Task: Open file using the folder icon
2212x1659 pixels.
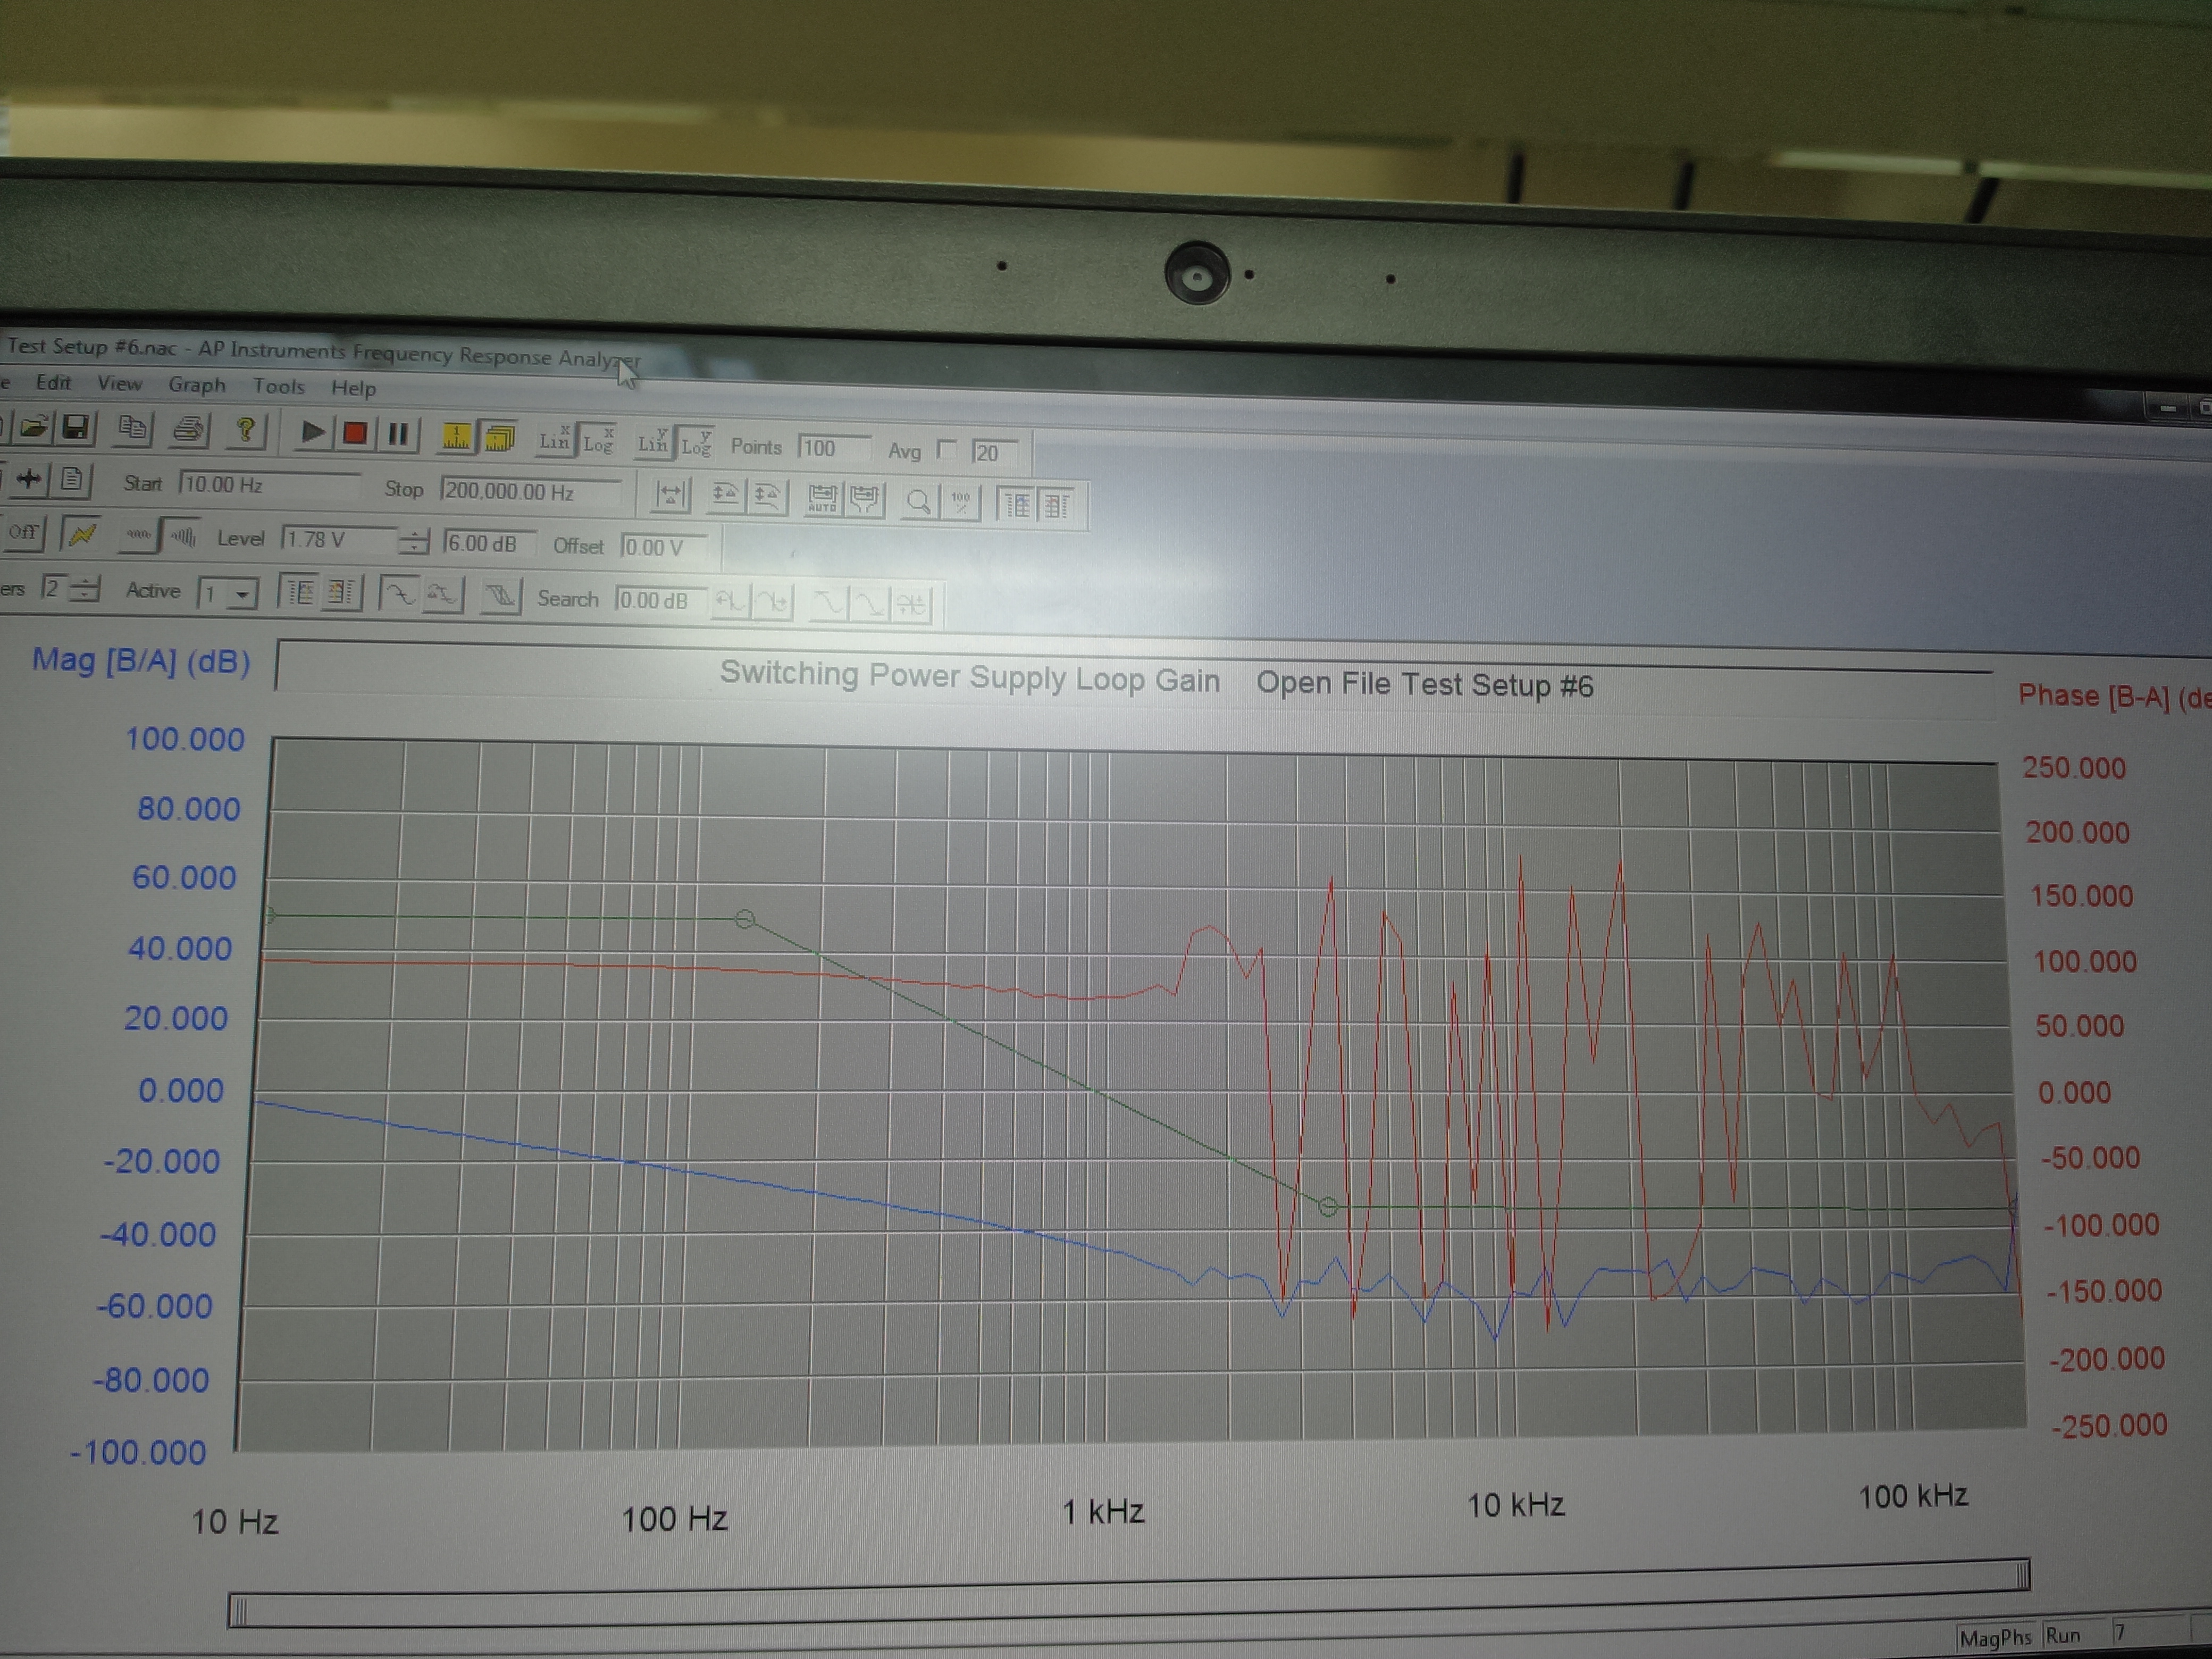Action: [33, 427]
